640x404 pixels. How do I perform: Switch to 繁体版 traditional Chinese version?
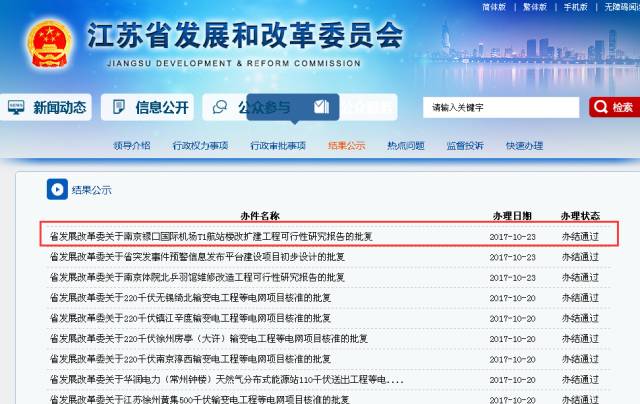(535, 7)
